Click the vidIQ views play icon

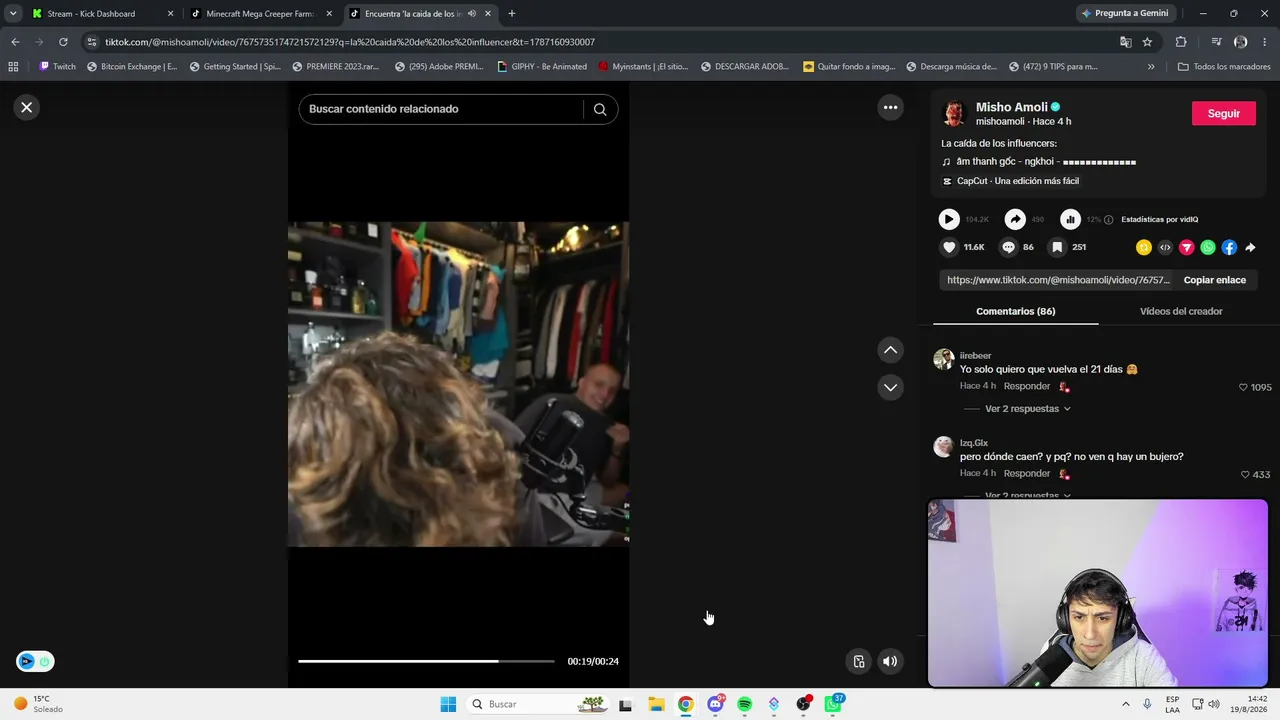pyautogui.click(x=949, y=219)
